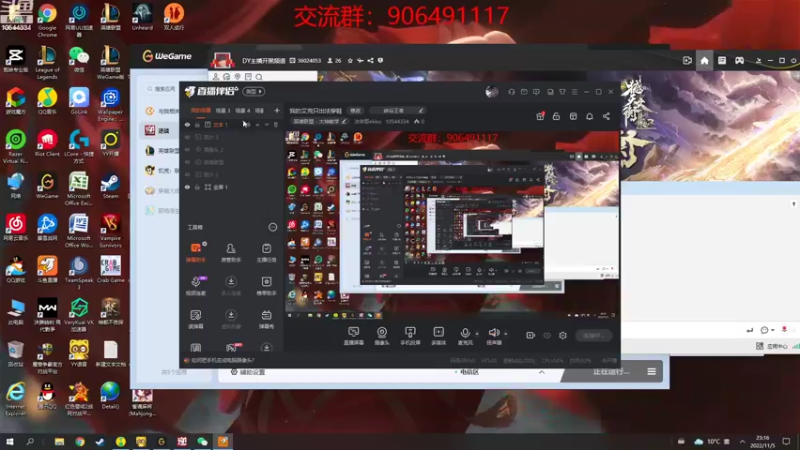Mute the 扬声器 speaker
Image resolution: width=800 pixels, height=450 pixels.
pyautogui.click(x=493, y=336)
